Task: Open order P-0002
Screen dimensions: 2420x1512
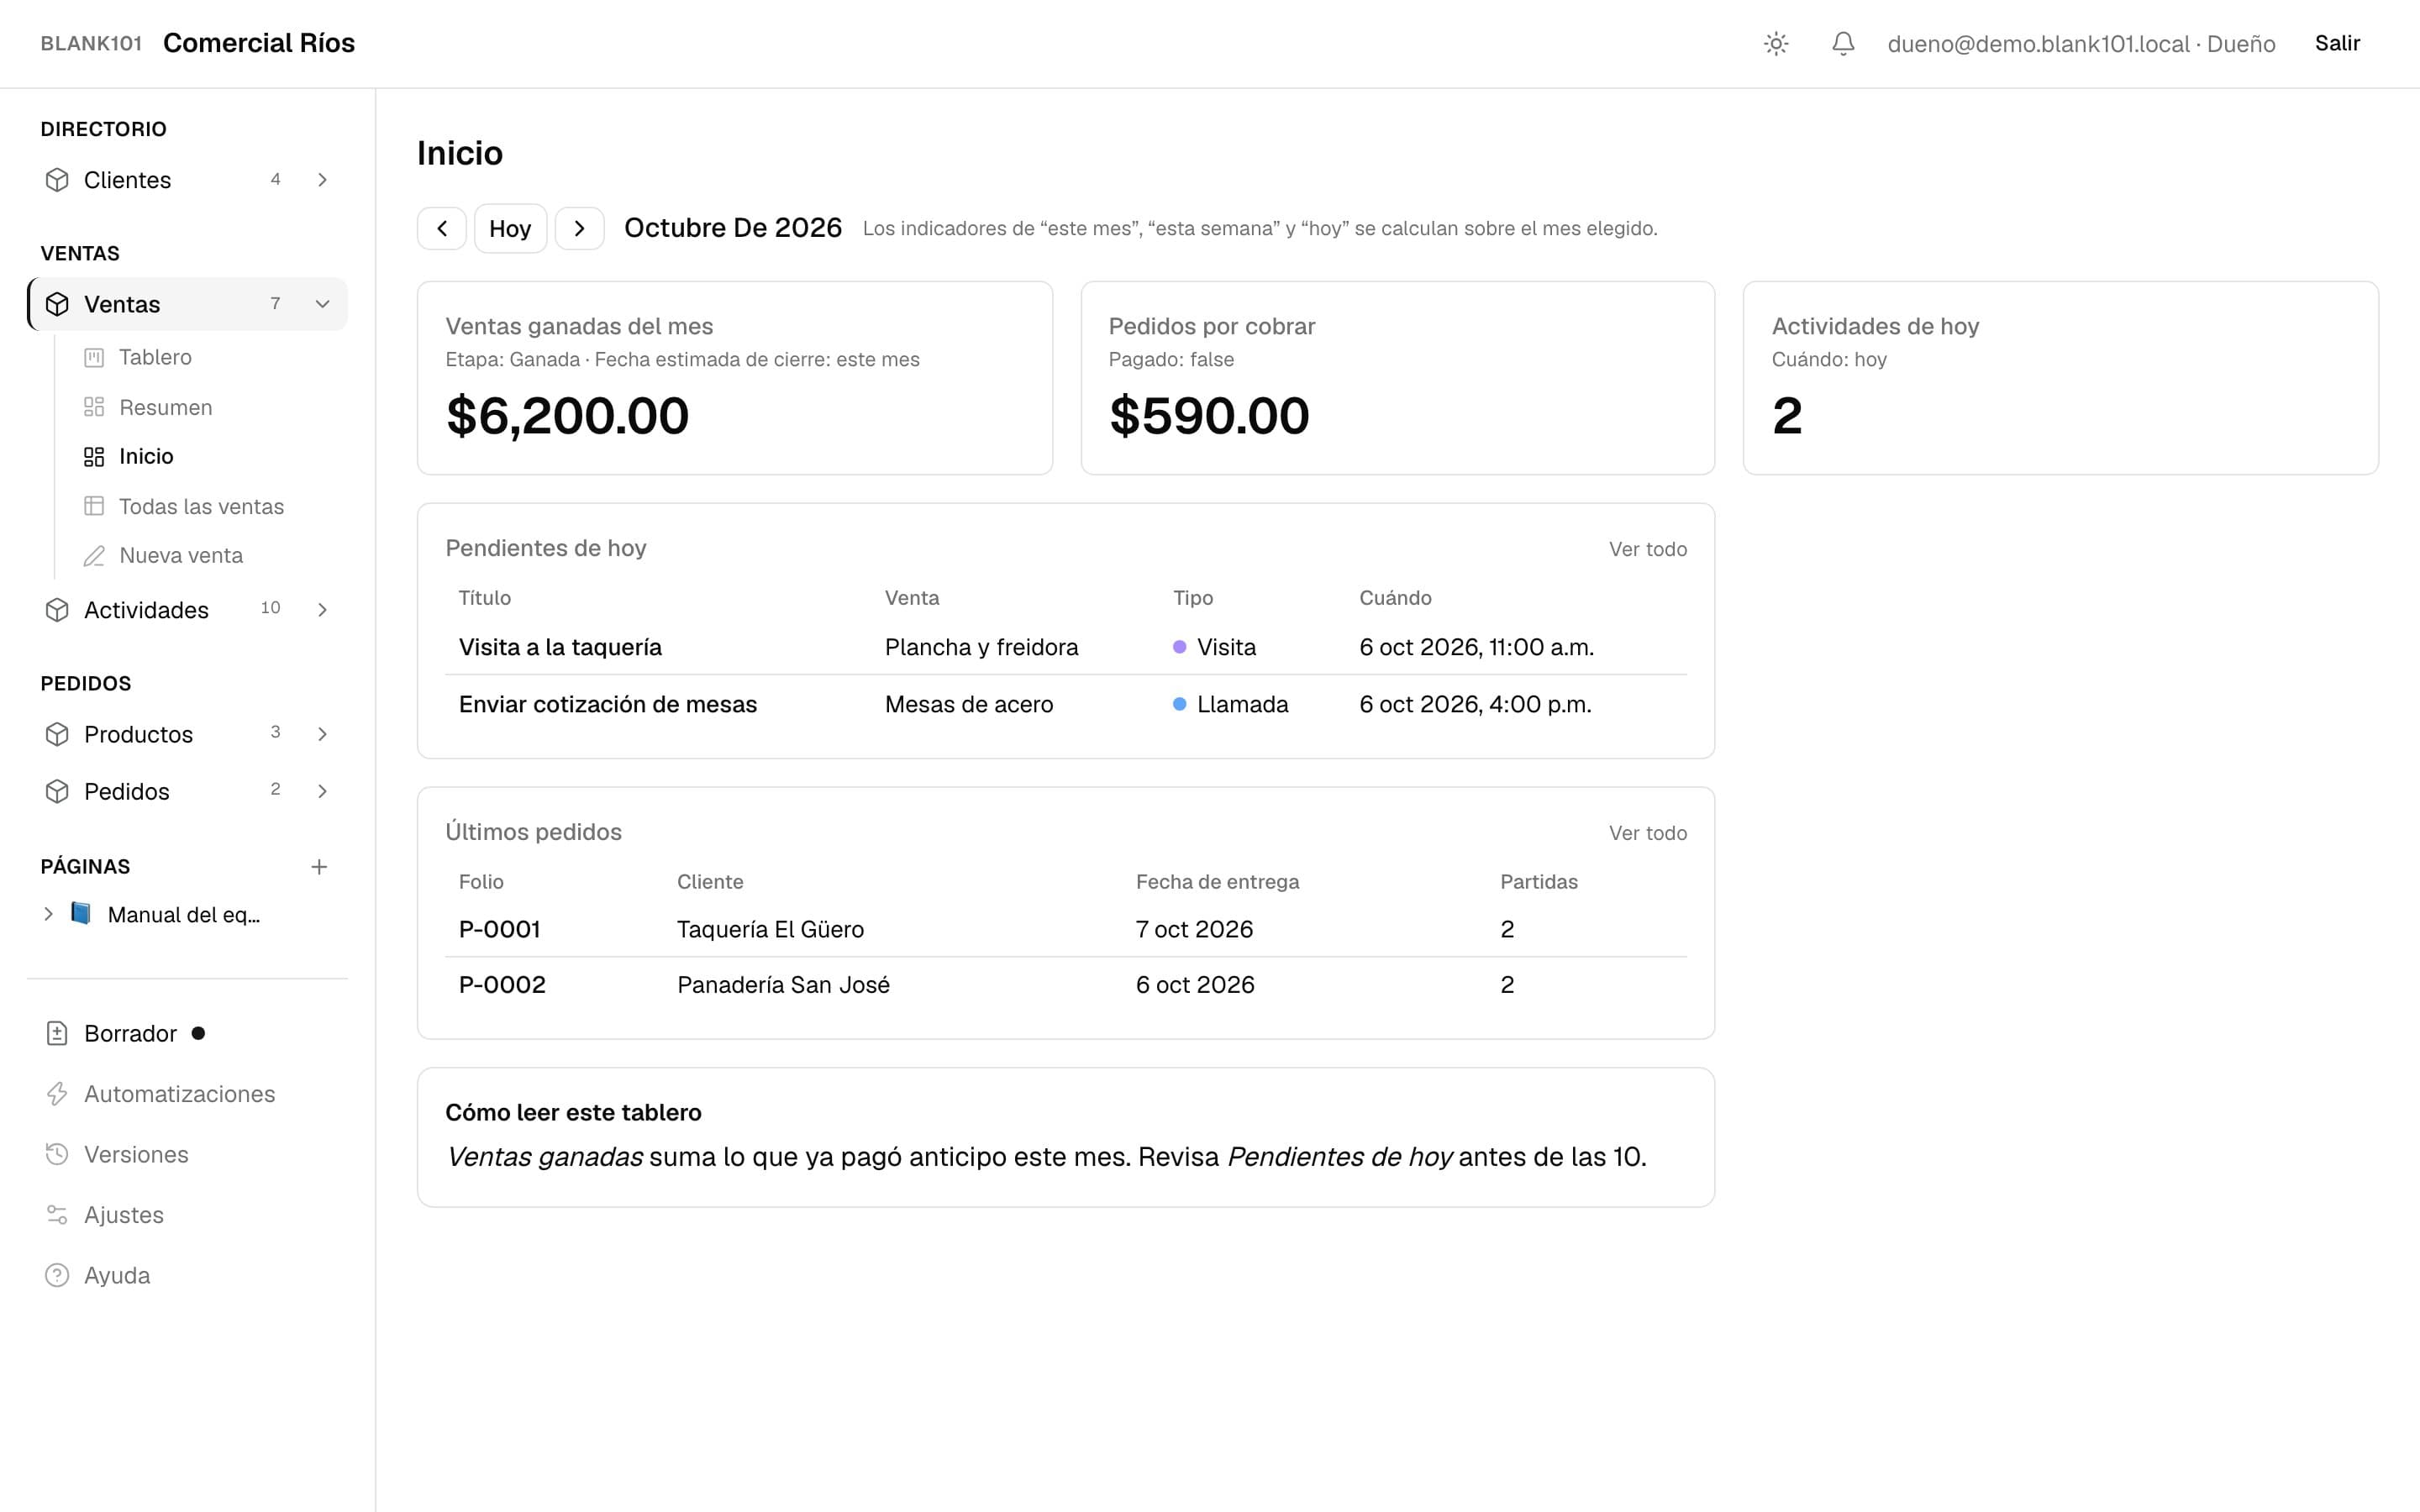Action: (502, 985)
